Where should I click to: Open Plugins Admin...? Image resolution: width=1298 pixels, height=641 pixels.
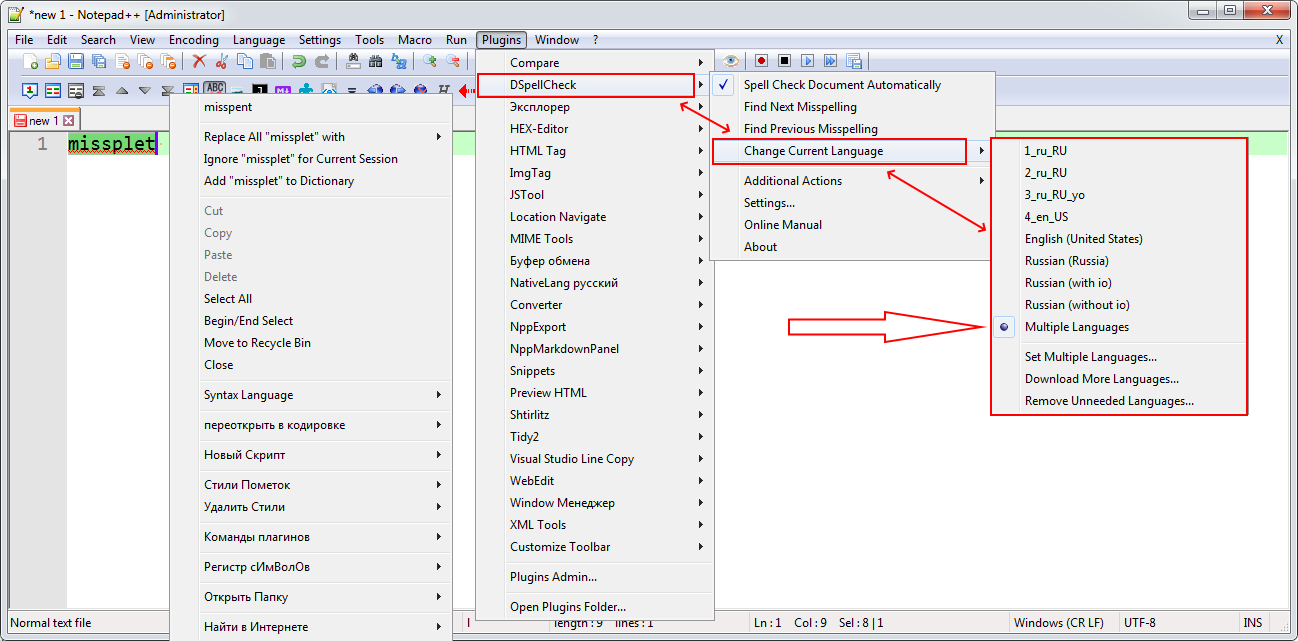tap(594, 577)
